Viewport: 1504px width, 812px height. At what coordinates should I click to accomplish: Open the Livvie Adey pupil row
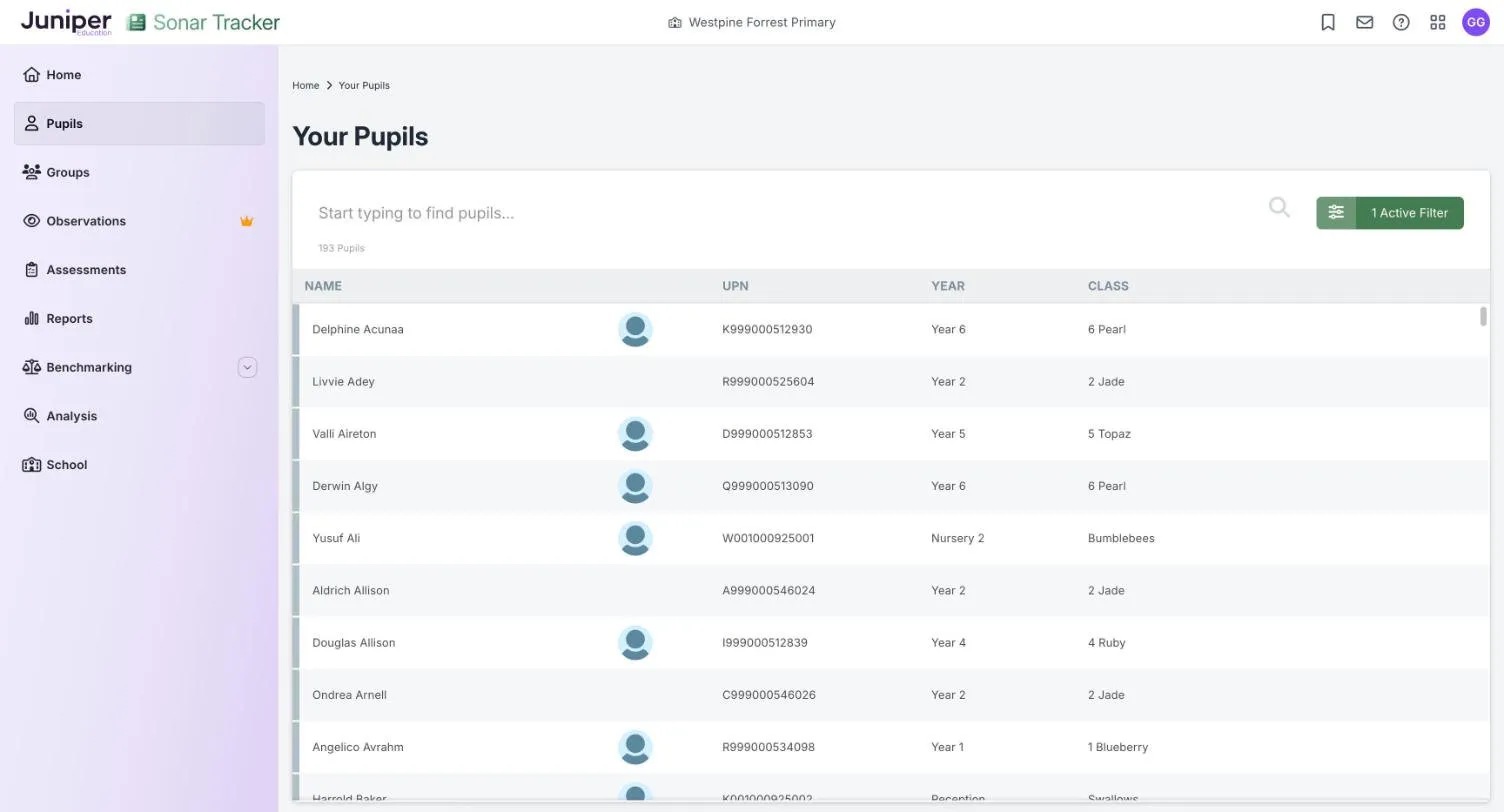[x=891, y=382]
